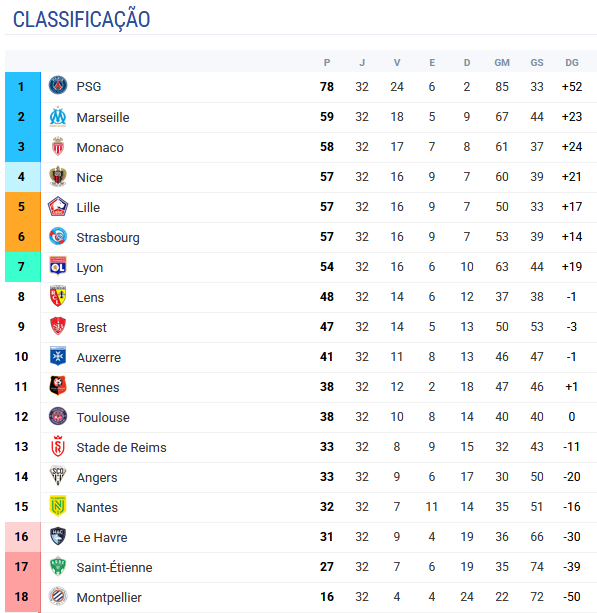The height and width of the screenshot is (613, 597).
Task: Click the Lille club crest
Action: (x=58, y=206)
